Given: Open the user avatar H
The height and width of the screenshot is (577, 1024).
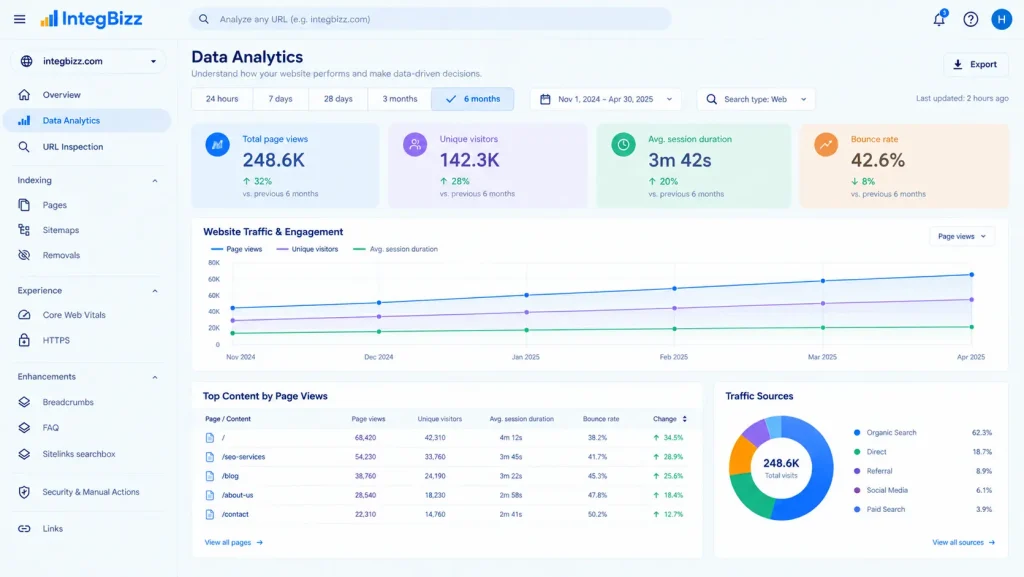Looking at the screenshot, I should 1001,19.
